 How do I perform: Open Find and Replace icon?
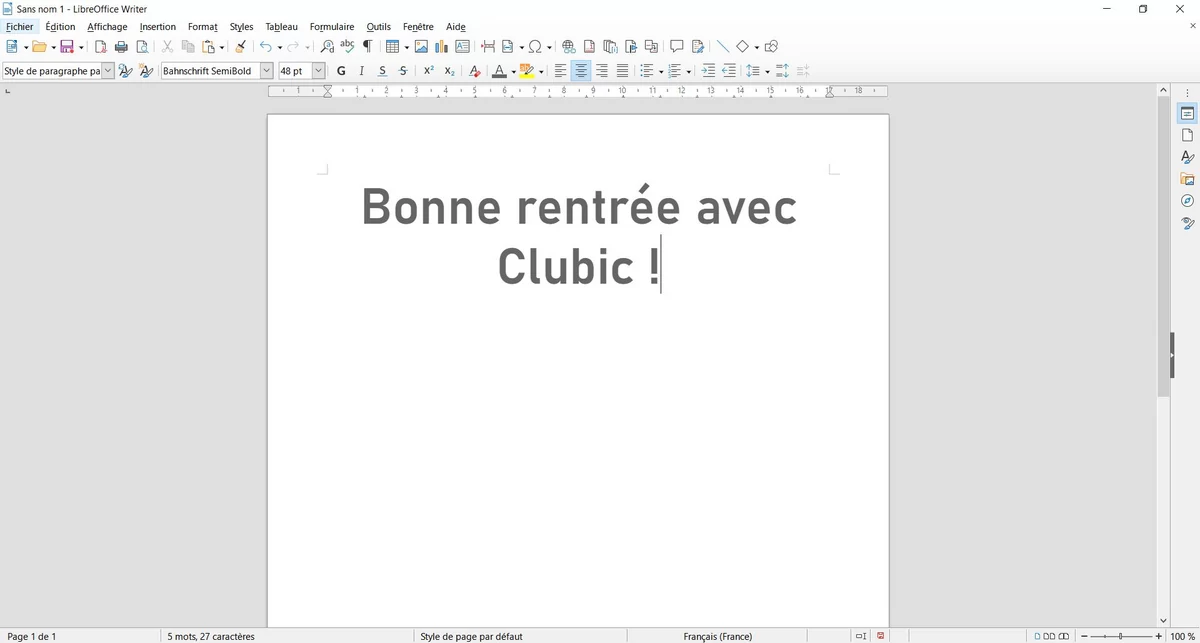(x=327, y=47)
